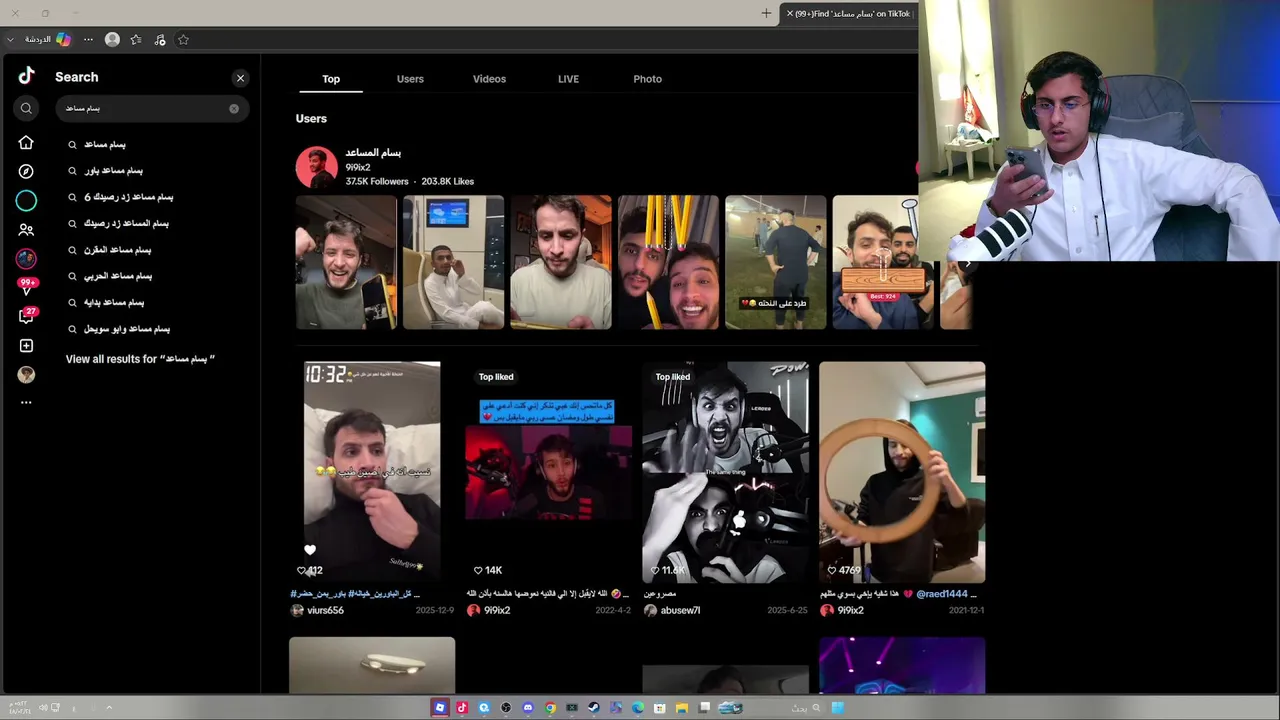Viewport: 1280px width, 720px height.
Task: Open بسام المساعد user profile picture
Action: pyautogui.click(x=316, y=167)
